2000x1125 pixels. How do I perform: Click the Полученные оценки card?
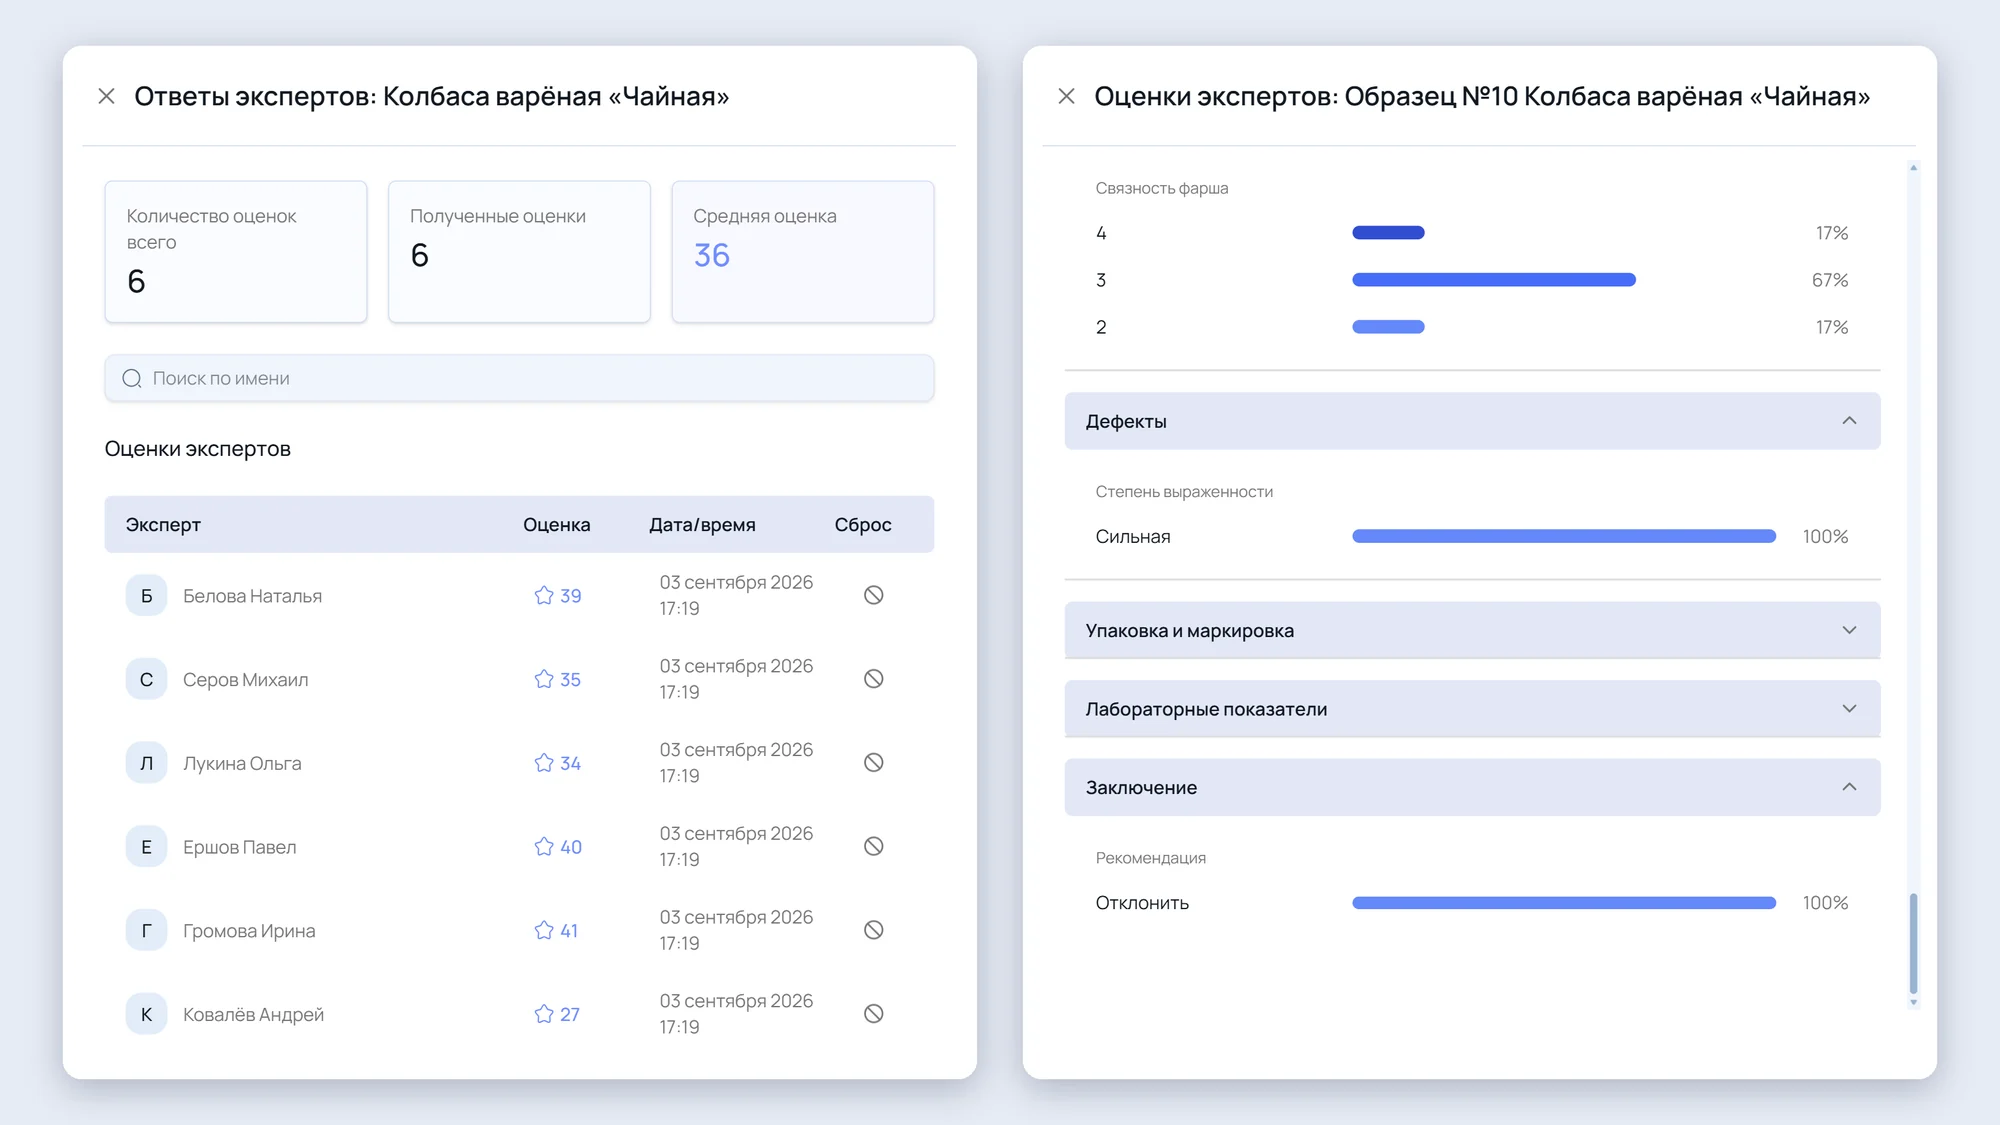[x=519, y=251]
